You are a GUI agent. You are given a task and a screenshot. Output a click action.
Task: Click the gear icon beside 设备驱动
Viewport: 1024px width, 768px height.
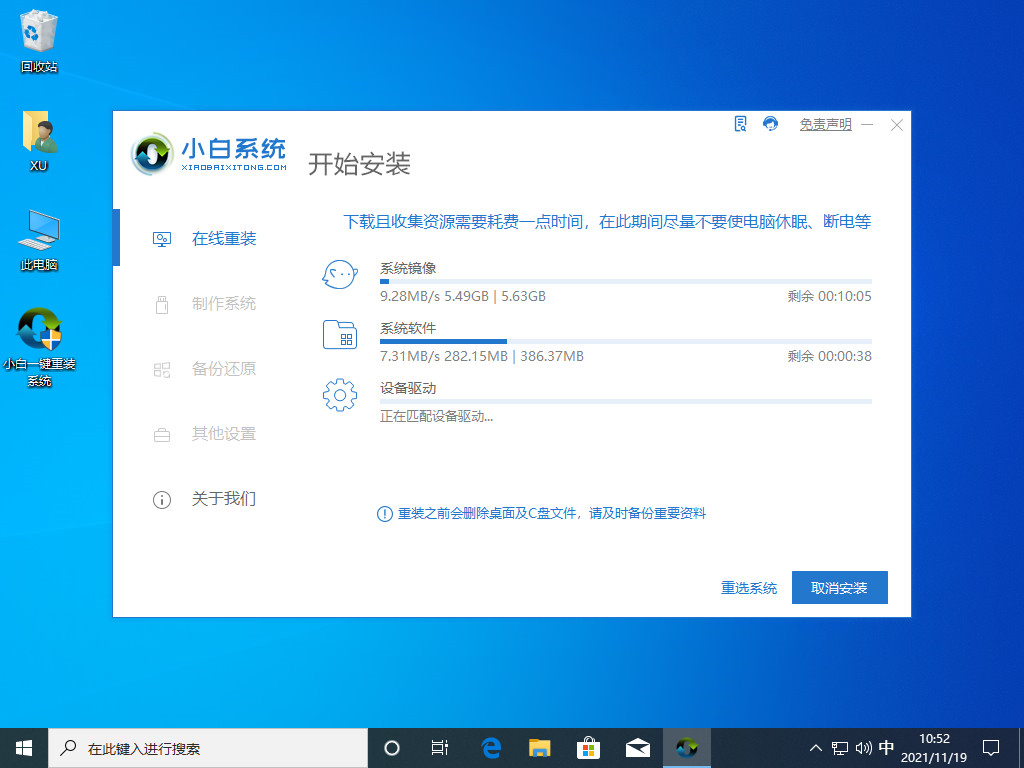[340, 395]
